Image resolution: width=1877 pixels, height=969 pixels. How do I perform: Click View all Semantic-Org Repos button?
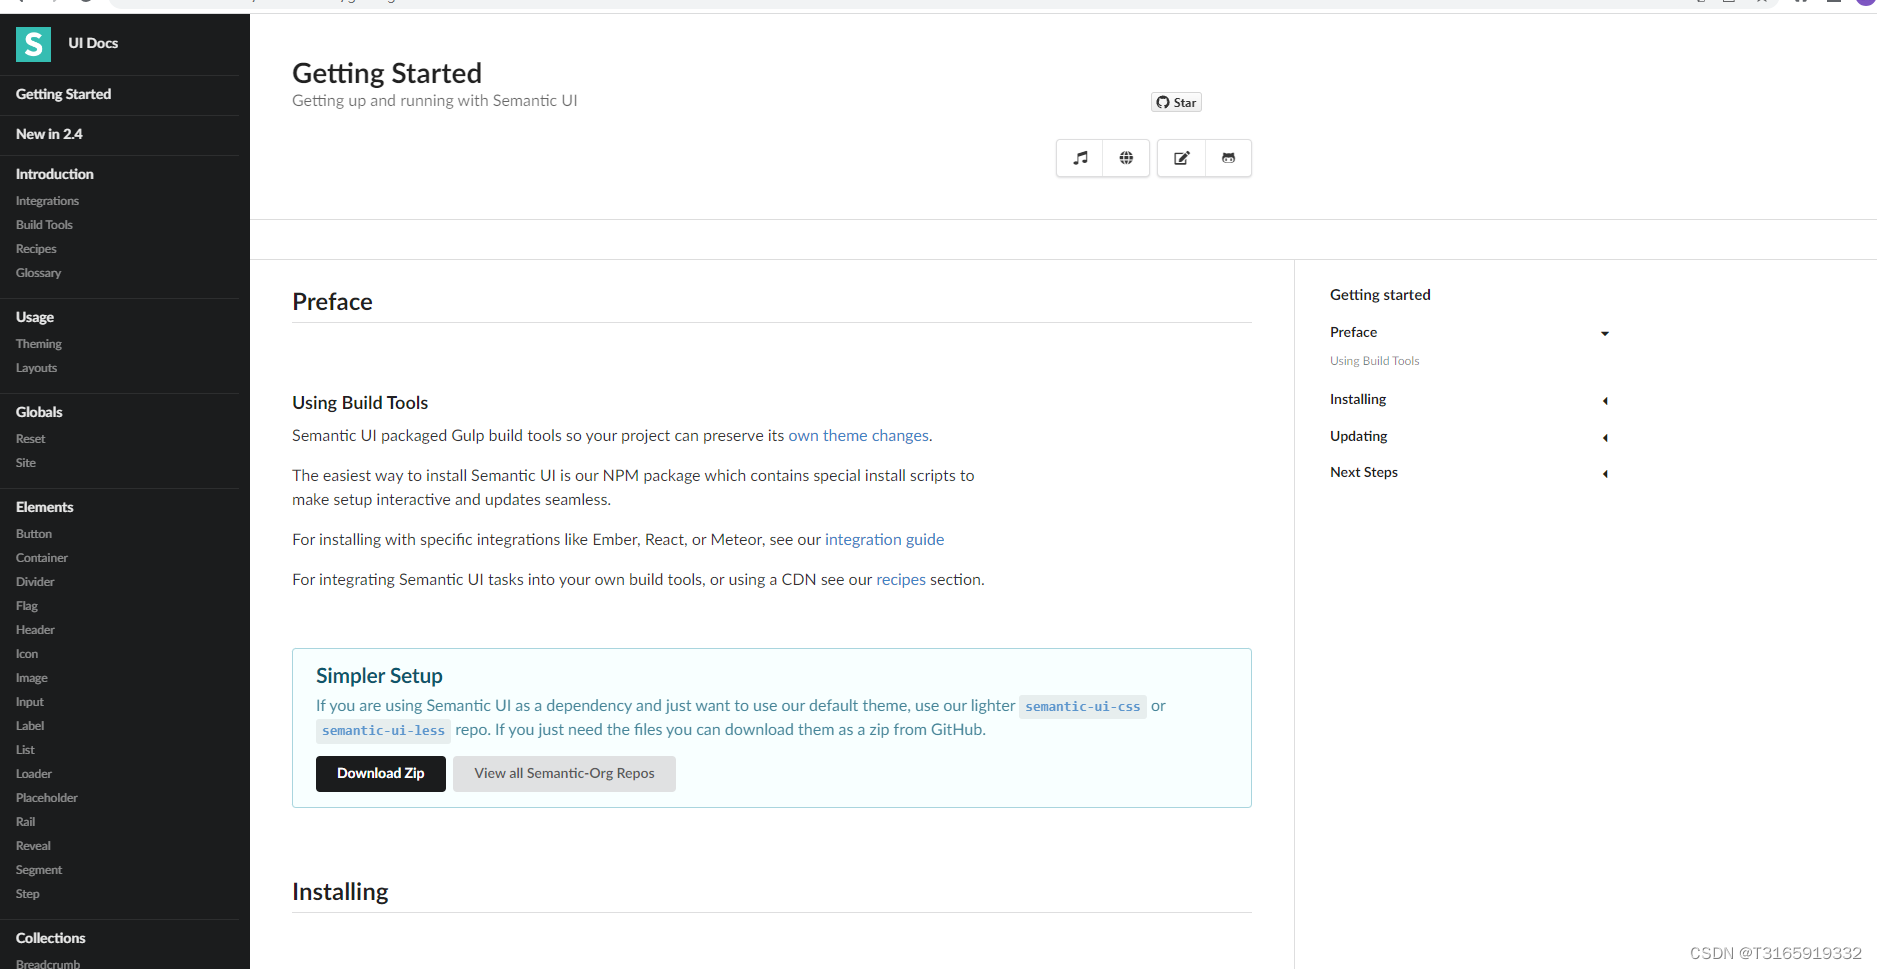pyautogui.click(x=564, y=773)
